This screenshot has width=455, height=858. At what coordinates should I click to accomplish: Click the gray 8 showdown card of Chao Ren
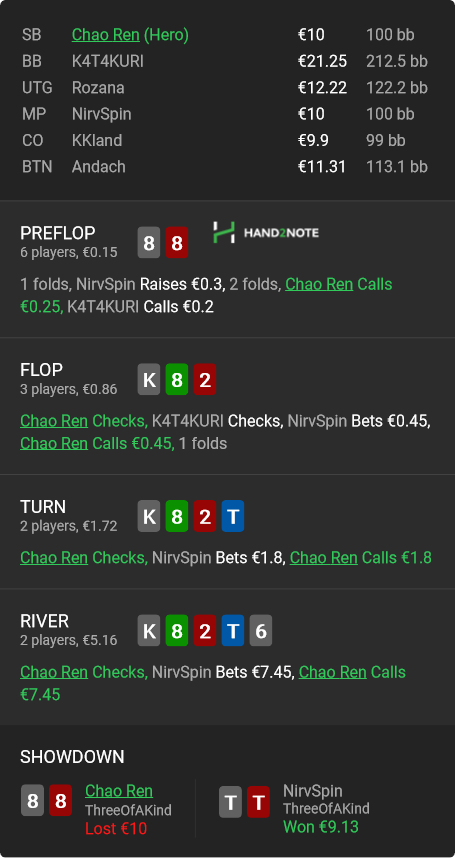[x=32, y=800]
